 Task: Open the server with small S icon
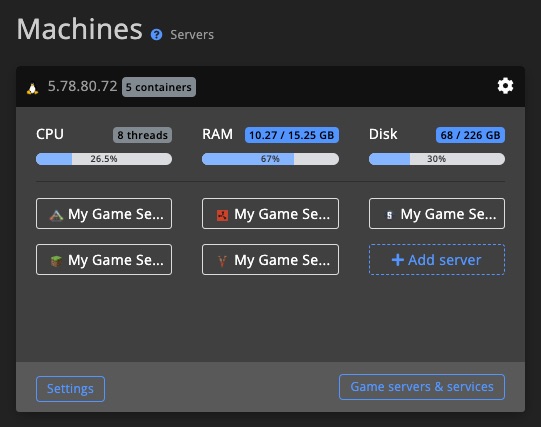pos(389,216)
